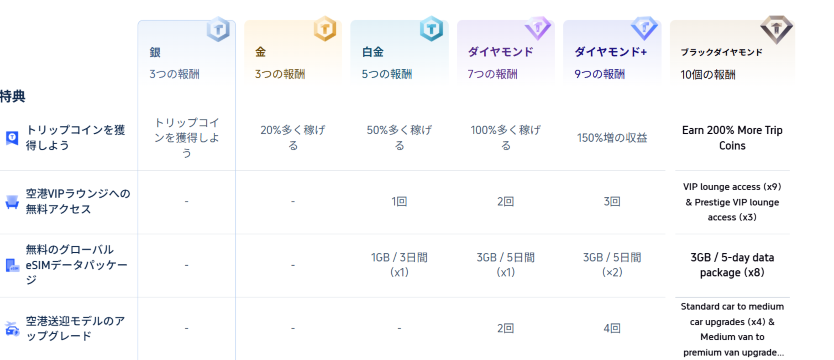Viewport: 834px width, 360px height.
Task: Click the Black Diamond tier badge icon
Action: click(x=776, y=29)
